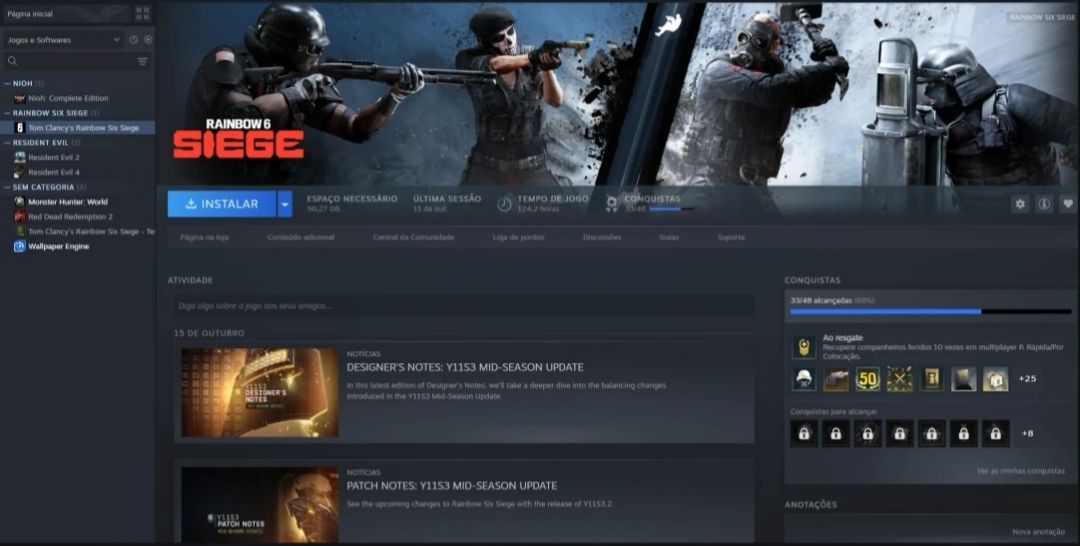The image size is (1080, 546).
Task: Go to Página inicial
Action: click(30, 13)
